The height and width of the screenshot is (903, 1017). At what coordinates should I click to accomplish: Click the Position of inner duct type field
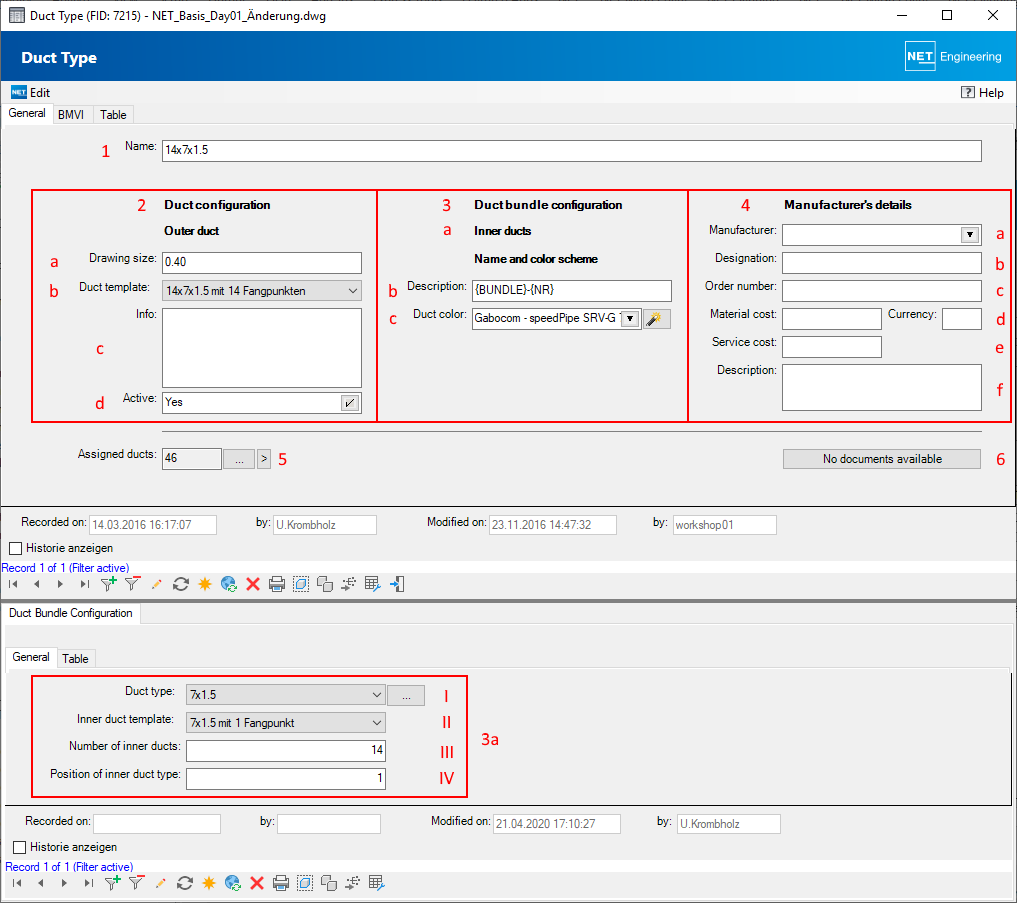[286, 778]
